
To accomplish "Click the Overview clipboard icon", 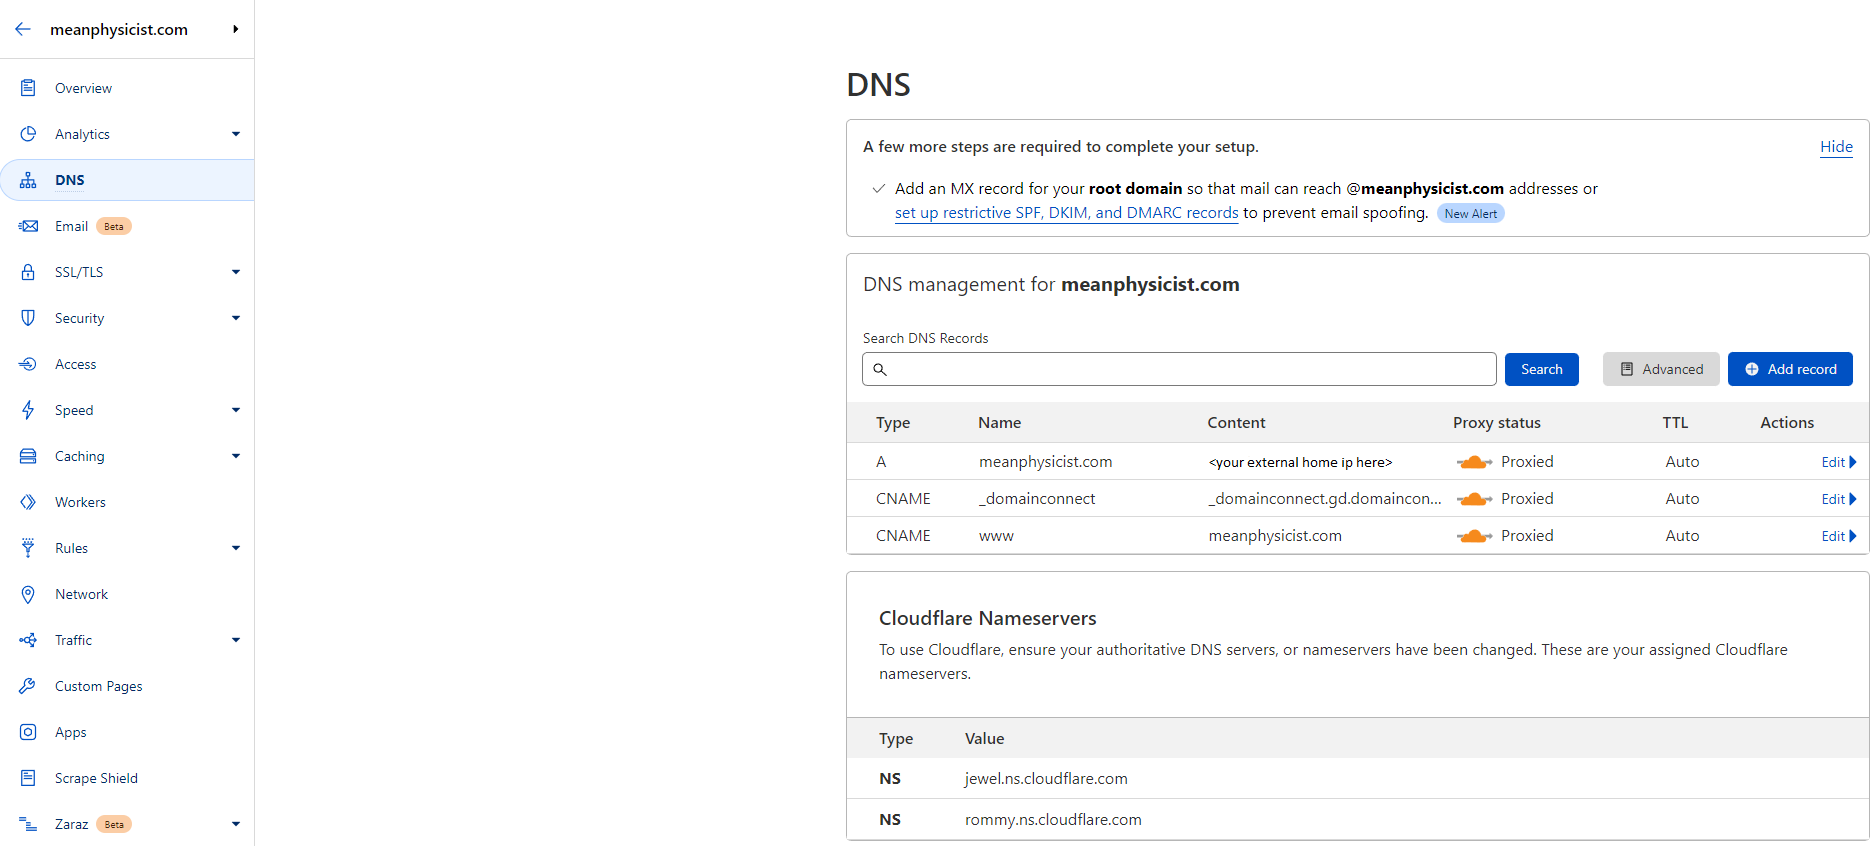I will click(28, 88).
